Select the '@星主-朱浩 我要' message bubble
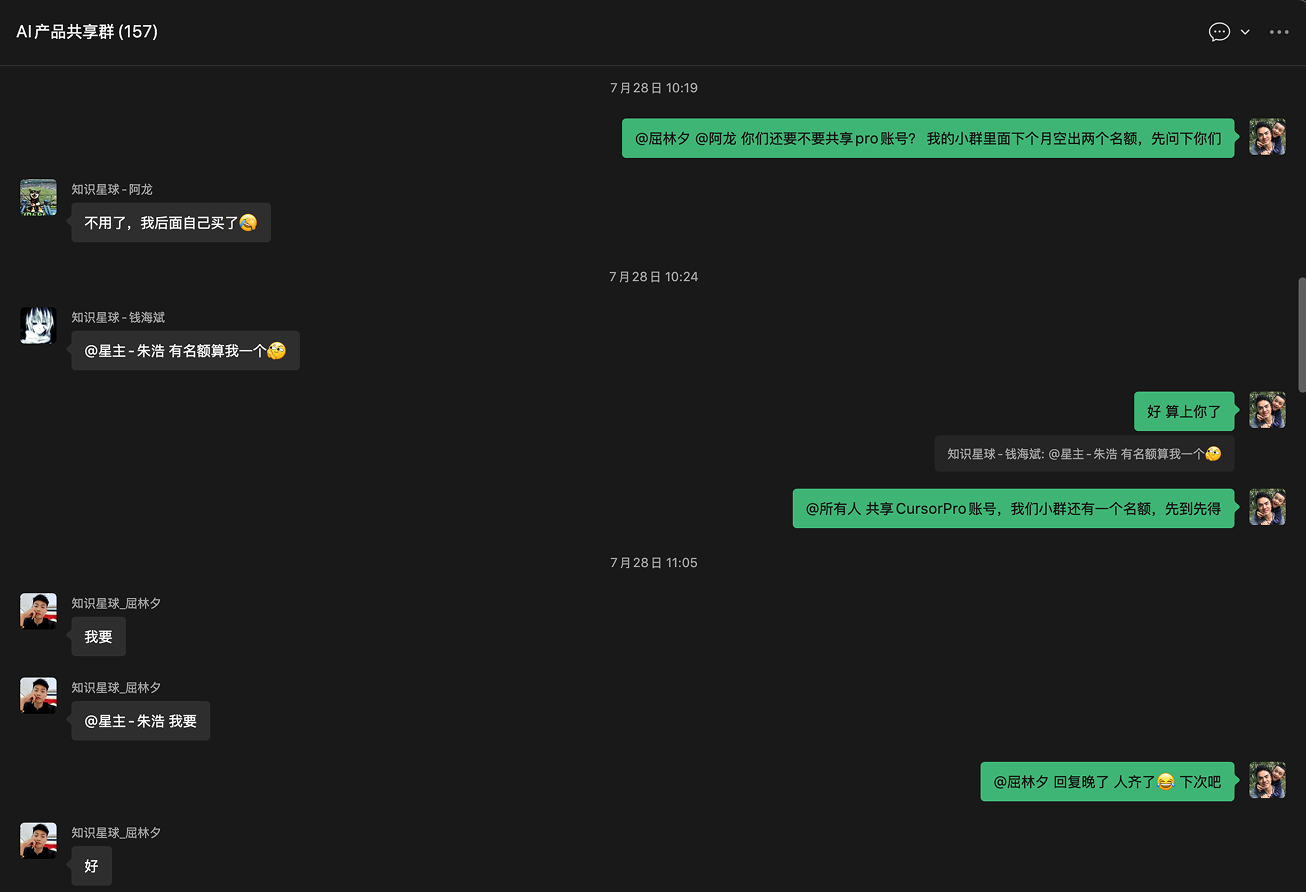This screenshot has width=1306, height=892. 140,721
